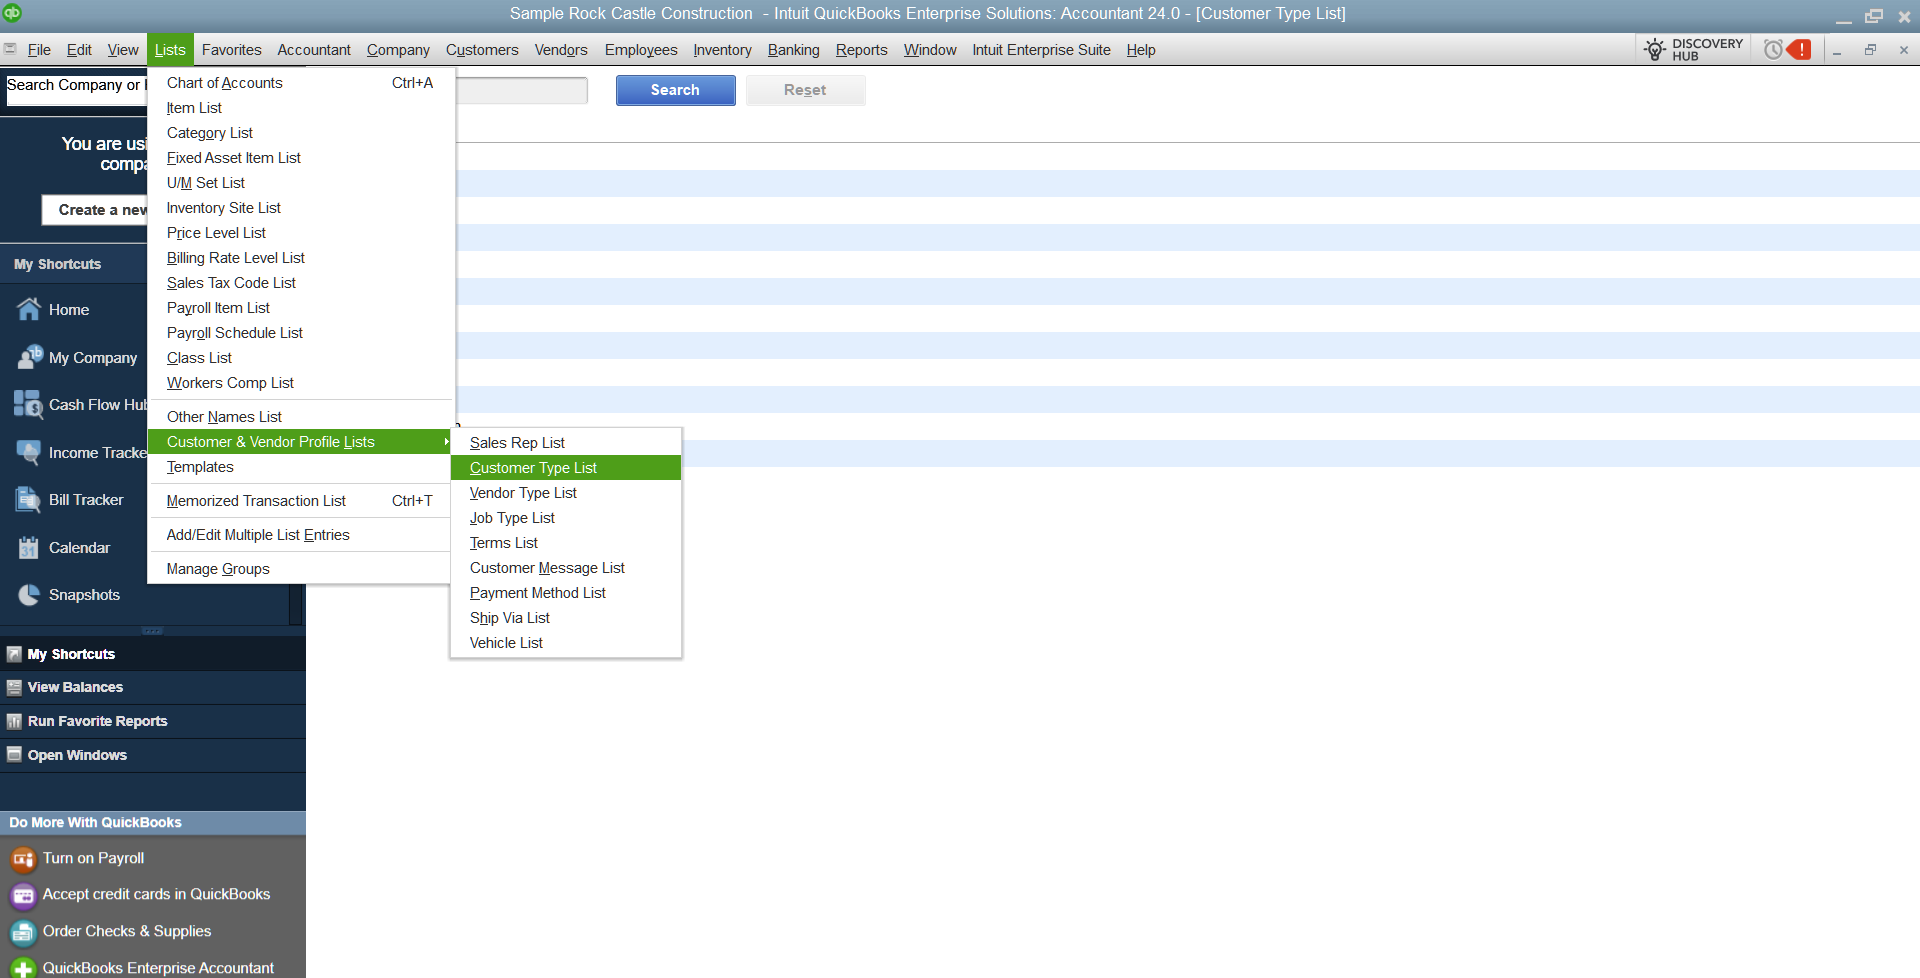Select Chart of Accounts from Lists menu
Viewport: 1920px width, 978px height.
click(x=300, y=83)
